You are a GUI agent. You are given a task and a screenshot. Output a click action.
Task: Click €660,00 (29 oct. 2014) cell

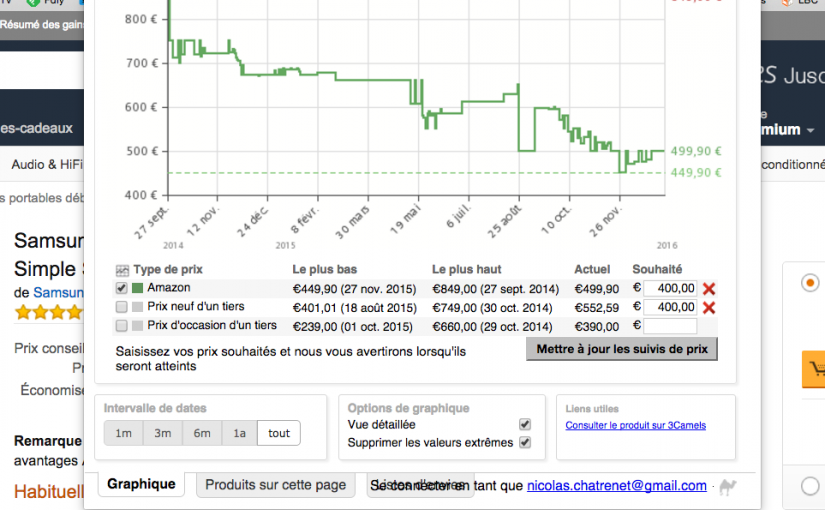492,327
